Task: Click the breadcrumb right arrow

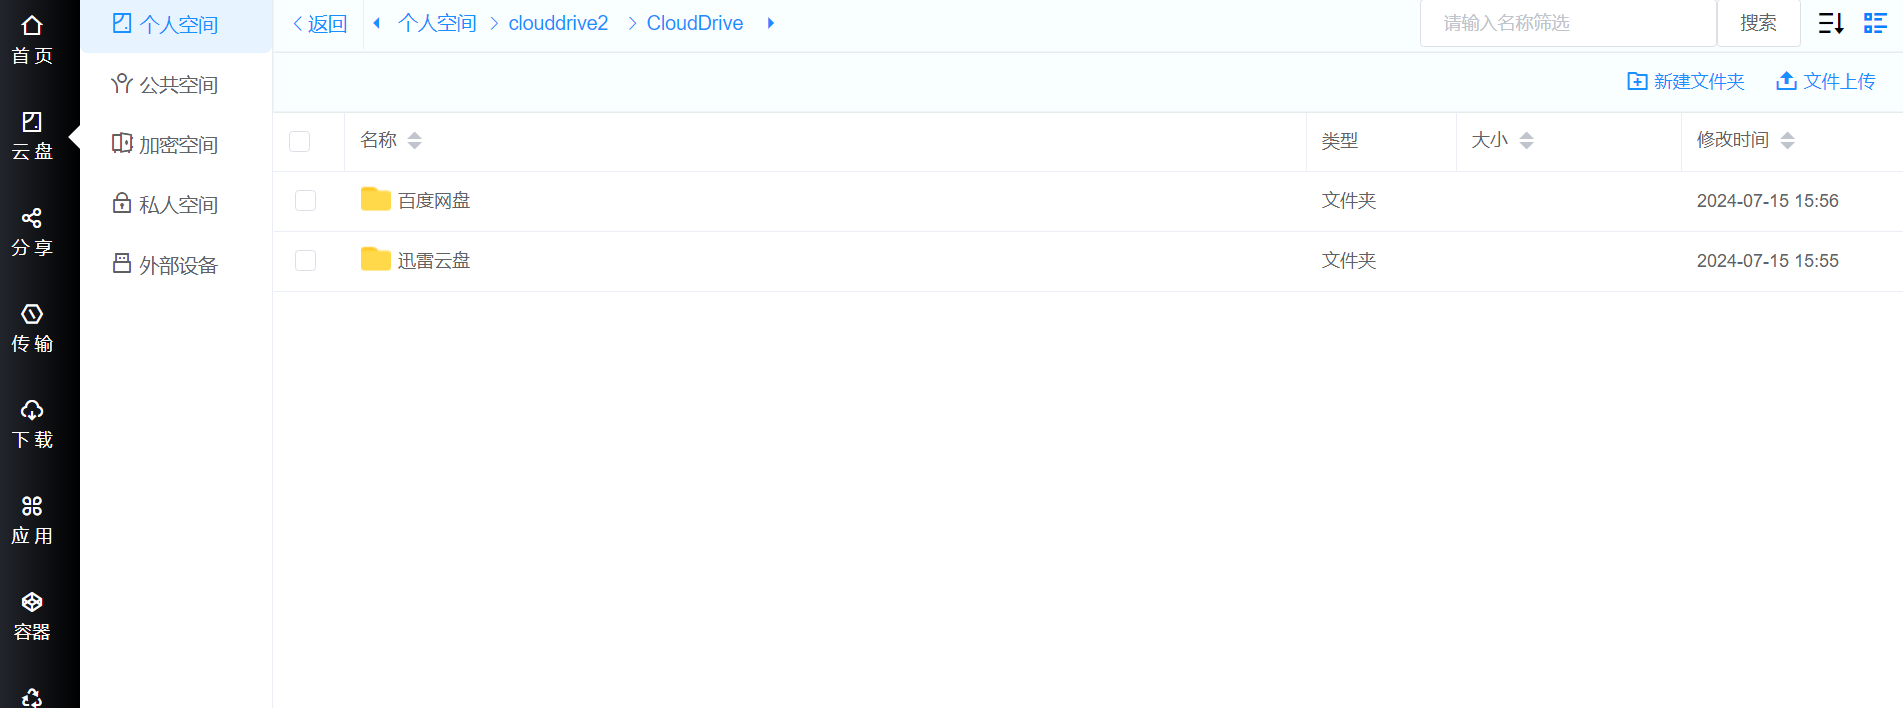Action: pyautogui.click(x=770, y=23)
